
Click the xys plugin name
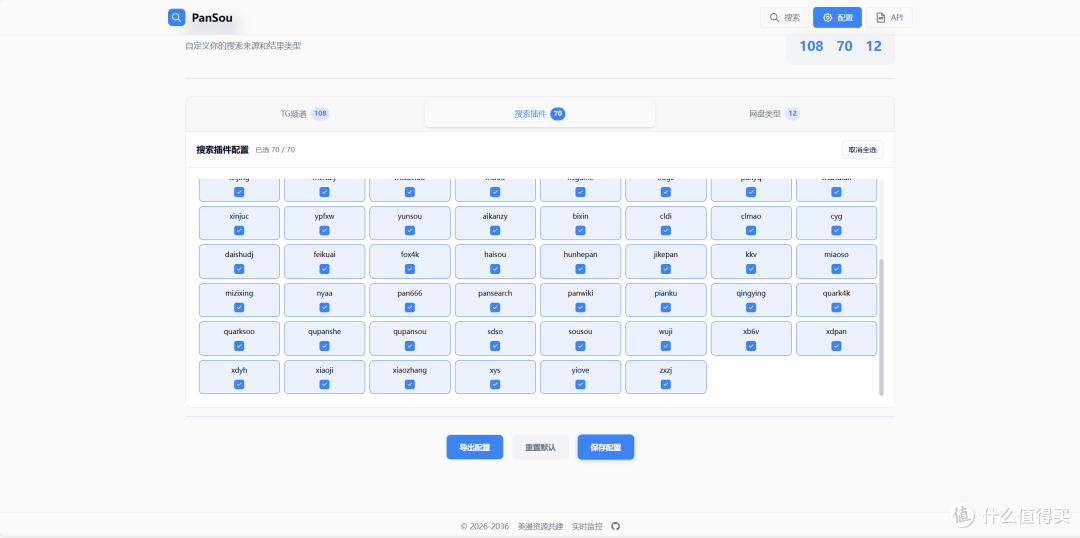click(x=495, y=370)
